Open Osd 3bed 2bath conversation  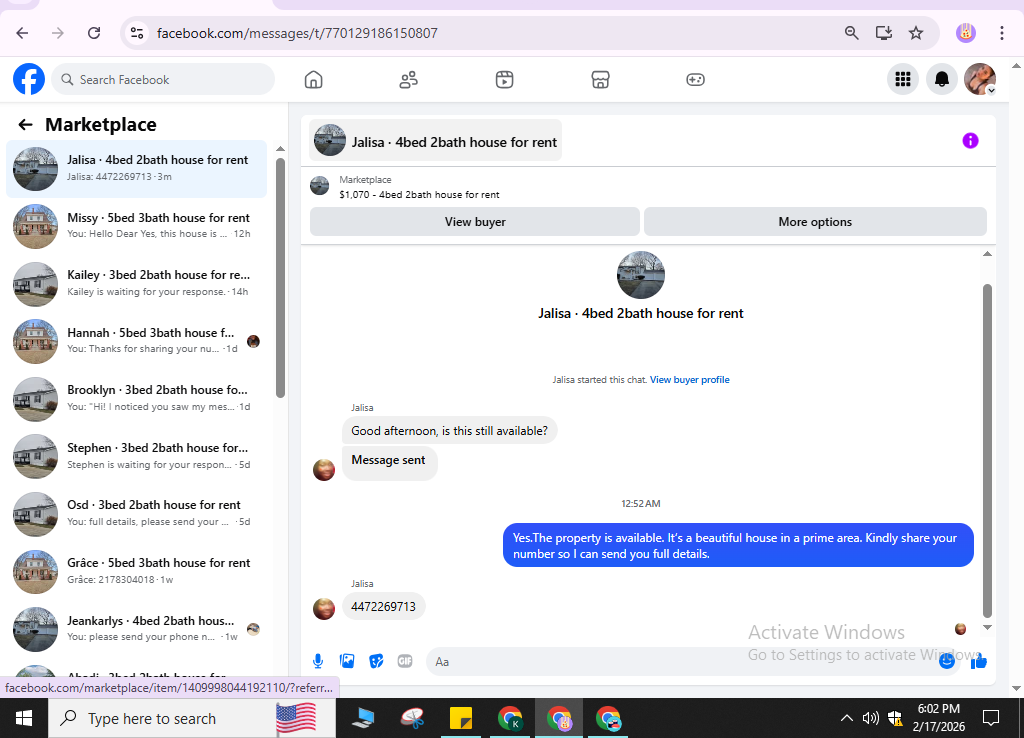click(x=136, y=513)
